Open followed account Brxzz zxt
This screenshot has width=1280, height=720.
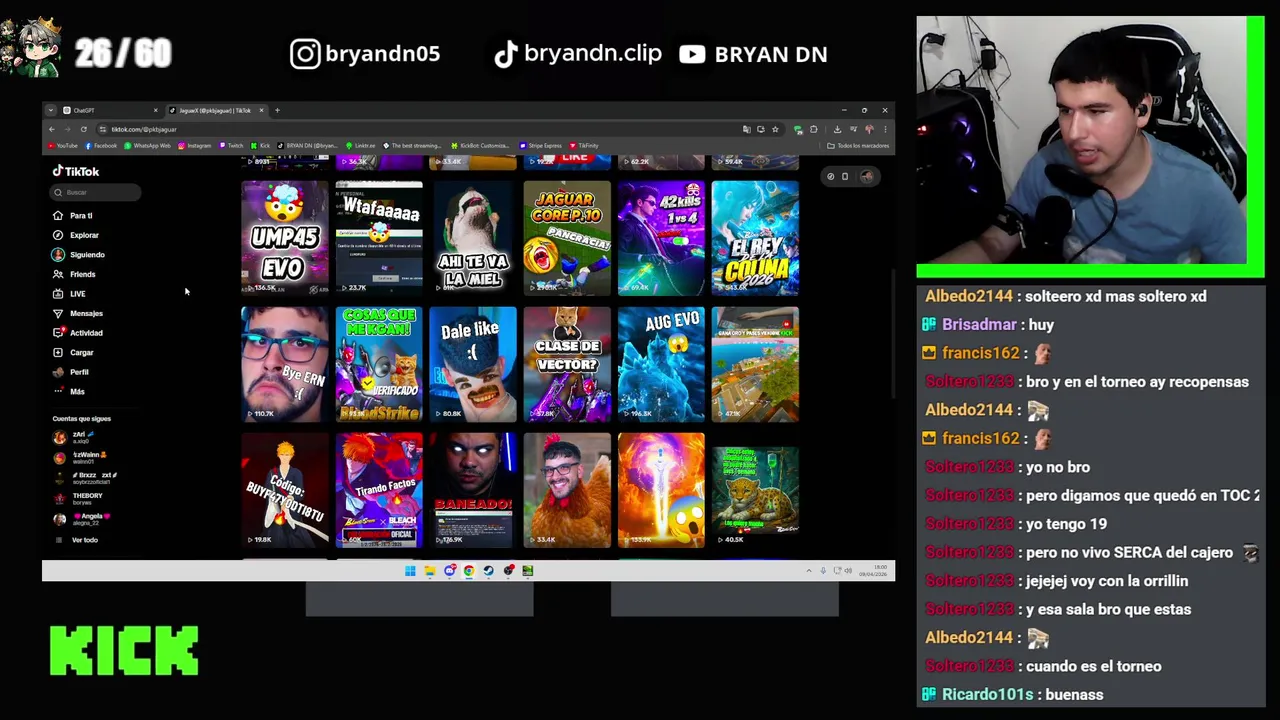coord(85,478)
